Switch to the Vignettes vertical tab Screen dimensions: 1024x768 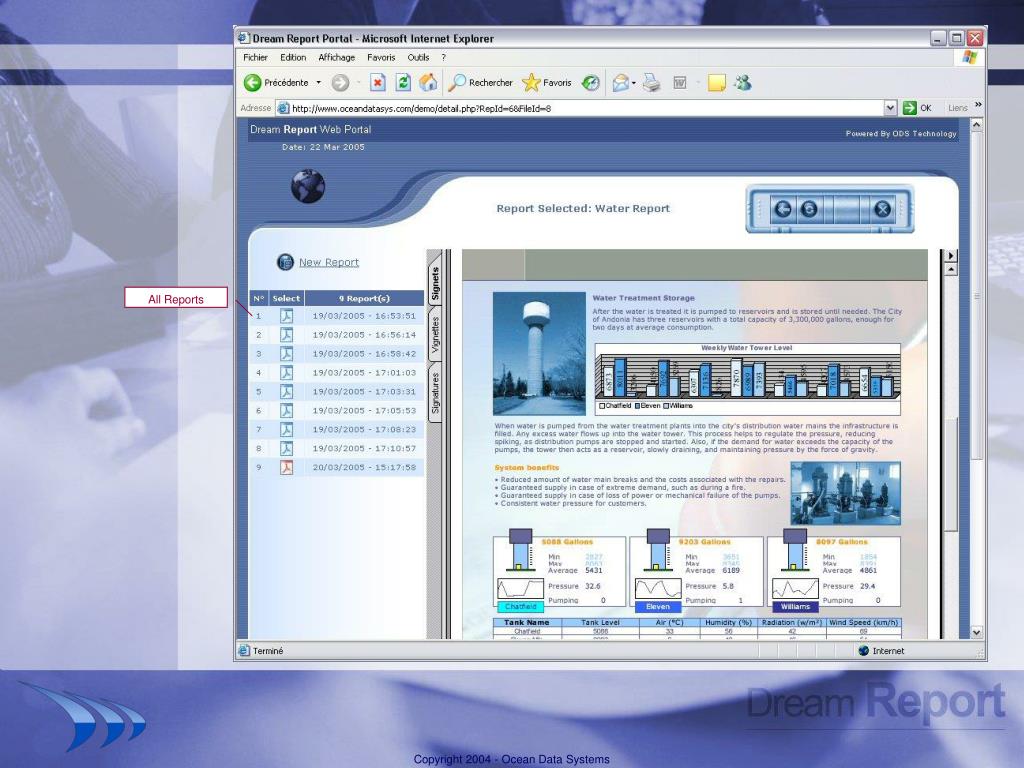tap(435, 334)
